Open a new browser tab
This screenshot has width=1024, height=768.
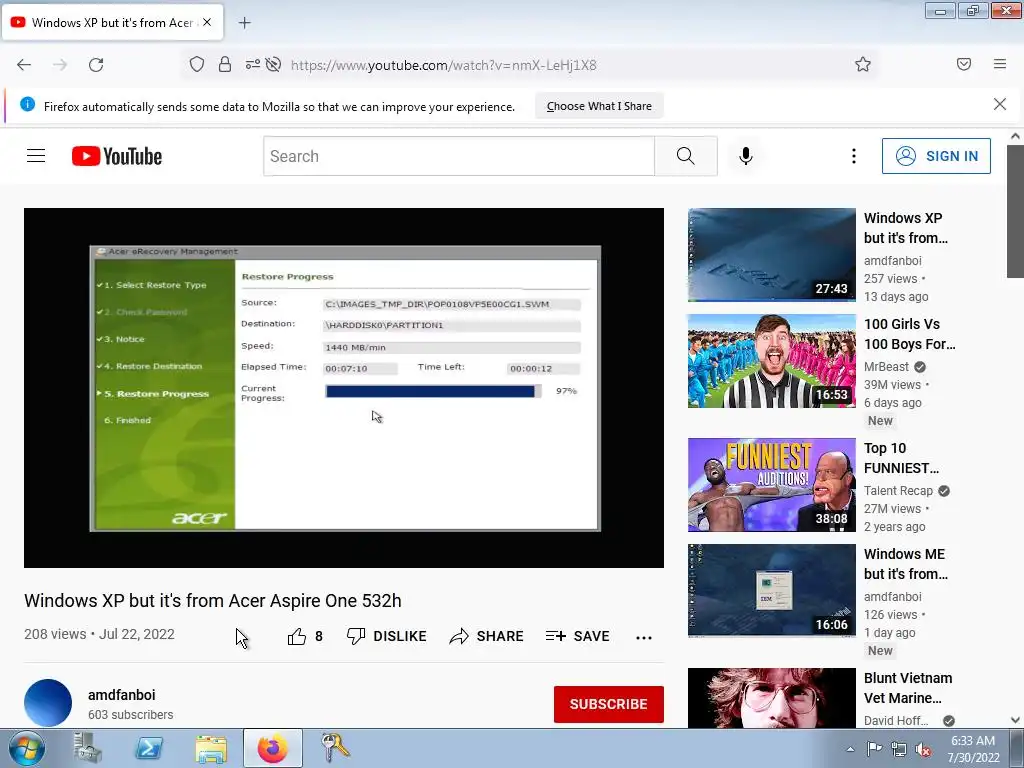click(x=244, y=23)
